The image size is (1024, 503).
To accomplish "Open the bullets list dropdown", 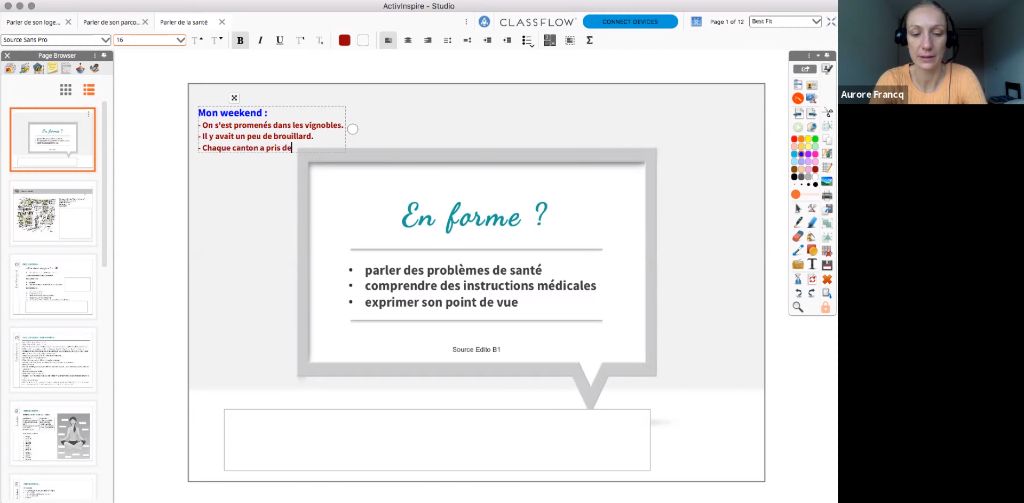I will pos(528,41).
